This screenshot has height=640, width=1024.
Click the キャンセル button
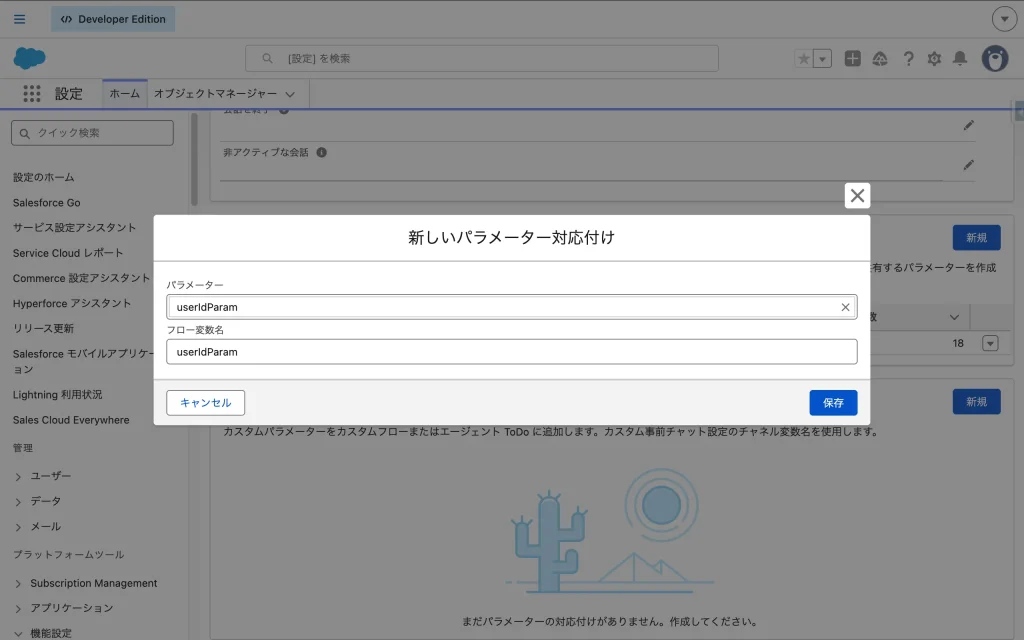click(x=205, y=403)
